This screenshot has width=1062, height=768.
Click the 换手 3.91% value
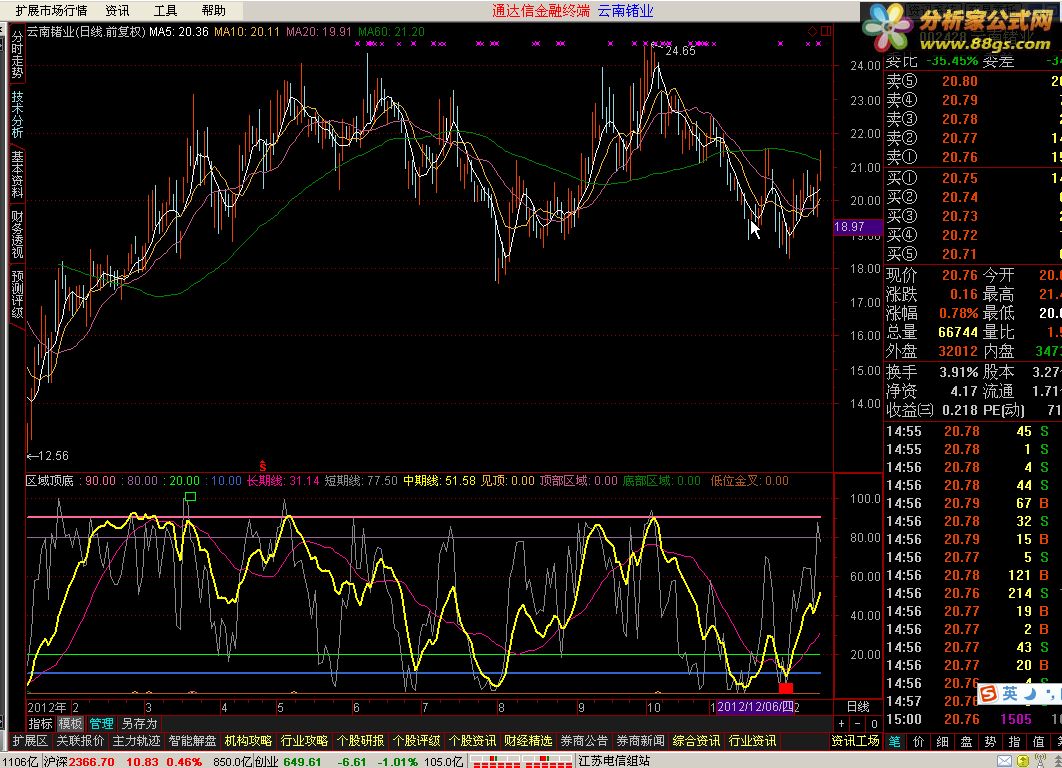click(958, 372)
